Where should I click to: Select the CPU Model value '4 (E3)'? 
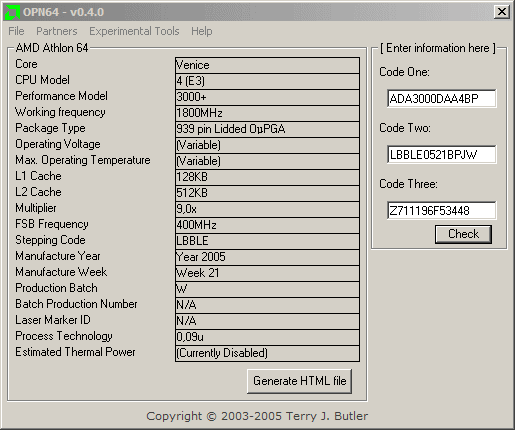click(x=267, y=81)
